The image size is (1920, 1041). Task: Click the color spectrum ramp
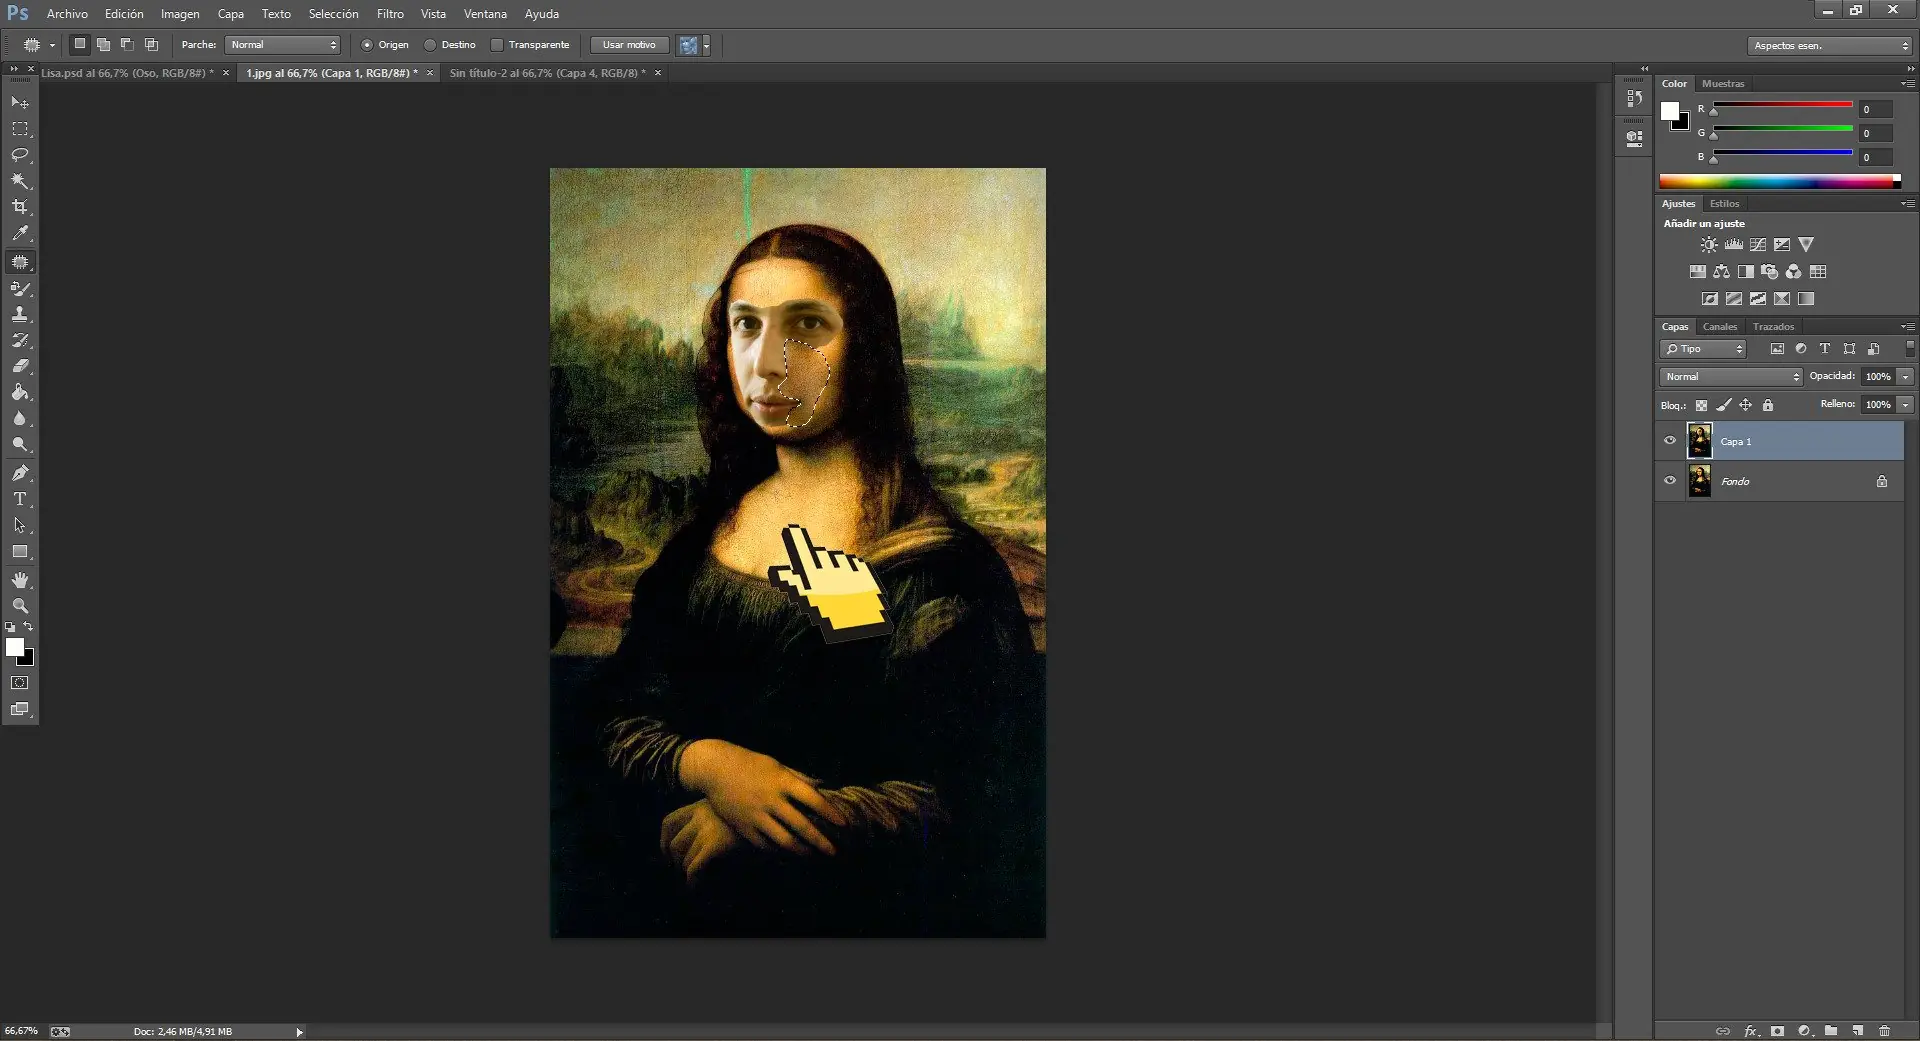point(1780,181)
